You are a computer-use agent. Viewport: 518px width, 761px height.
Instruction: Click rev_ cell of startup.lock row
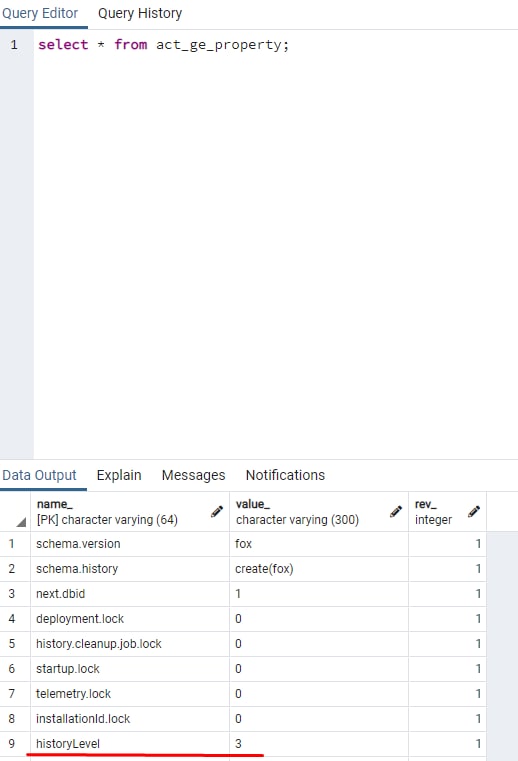447,669
